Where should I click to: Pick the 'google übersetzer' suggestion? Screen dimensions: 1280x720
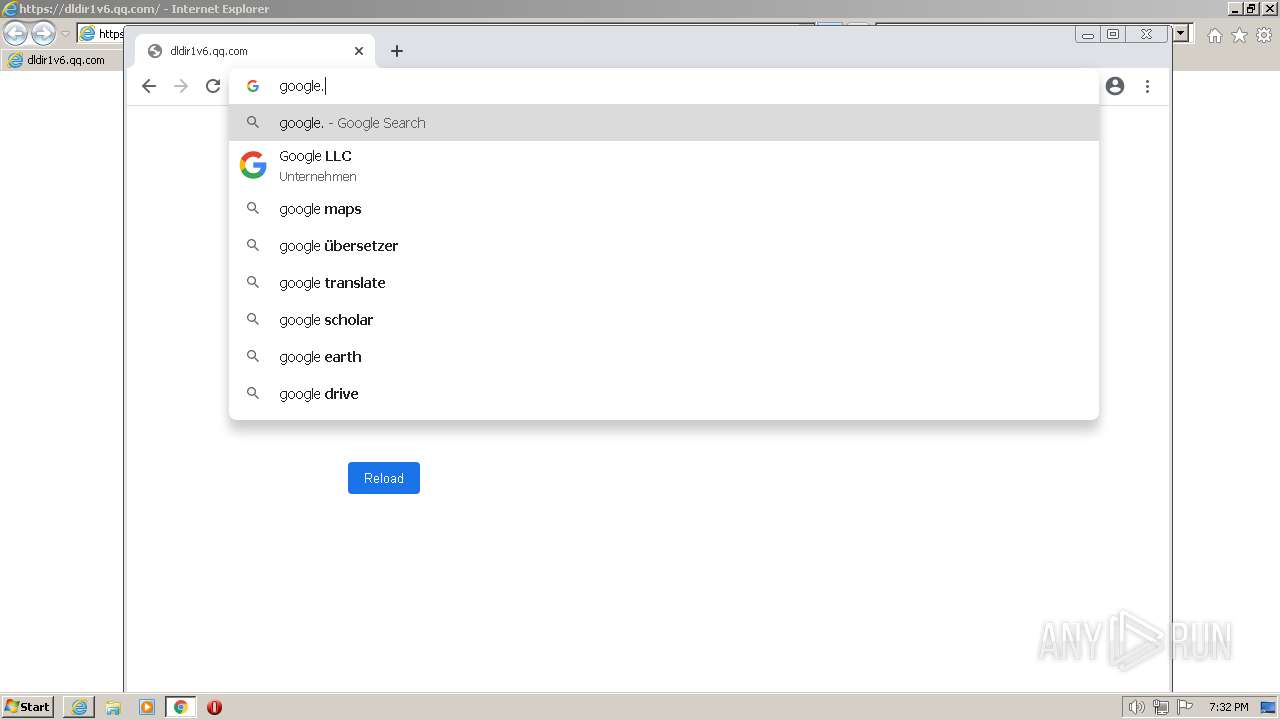click(x=664, y=246)
